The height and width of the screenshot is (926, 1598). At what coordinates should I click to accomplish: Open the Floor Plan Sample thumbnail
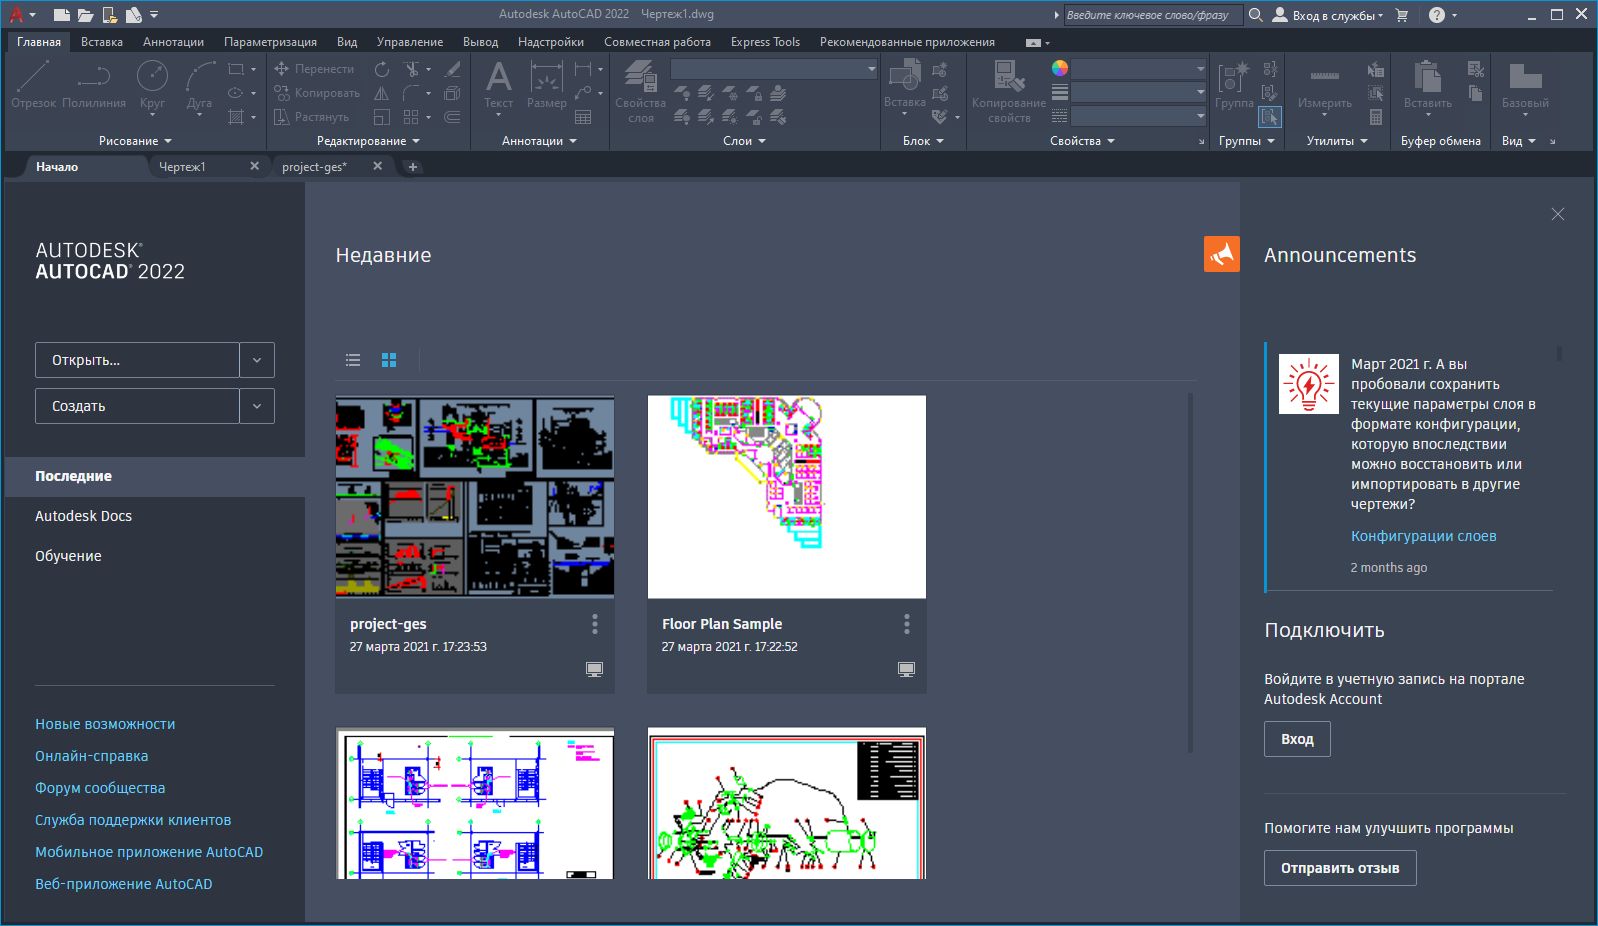point(787,497)
